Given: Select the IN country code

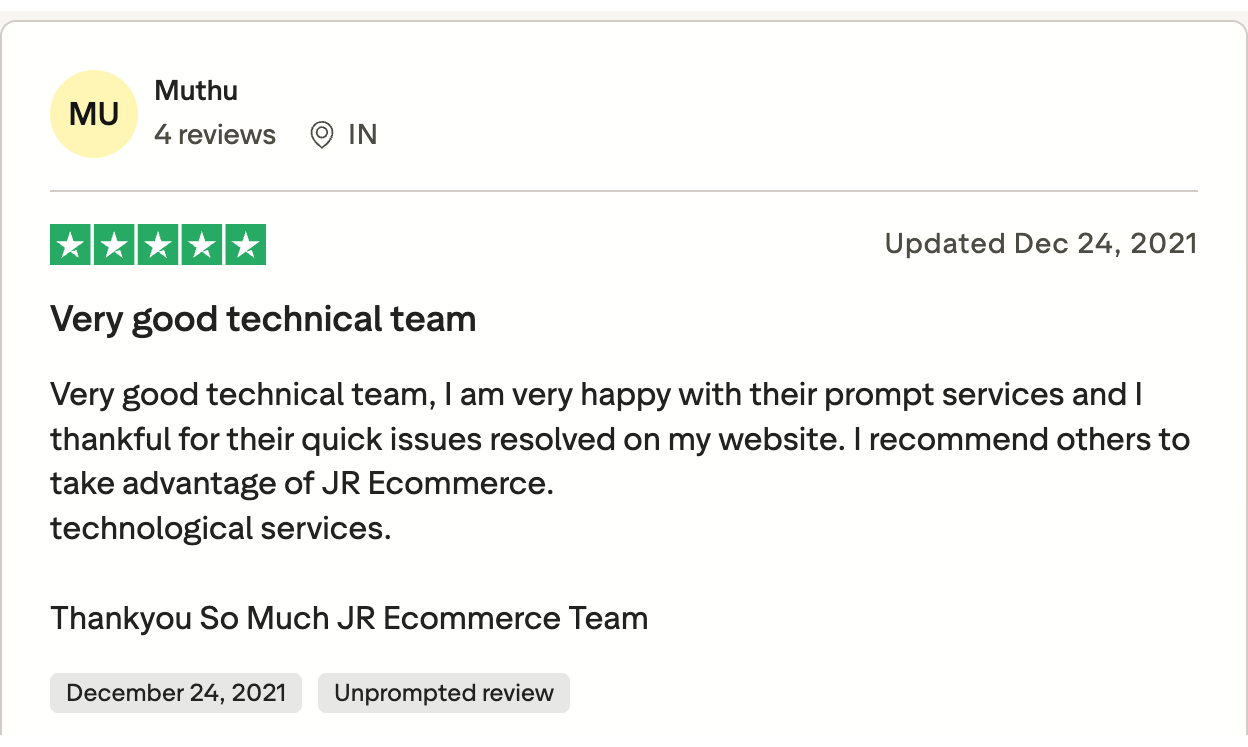Looking at the screenshot, I should (362, 135).
